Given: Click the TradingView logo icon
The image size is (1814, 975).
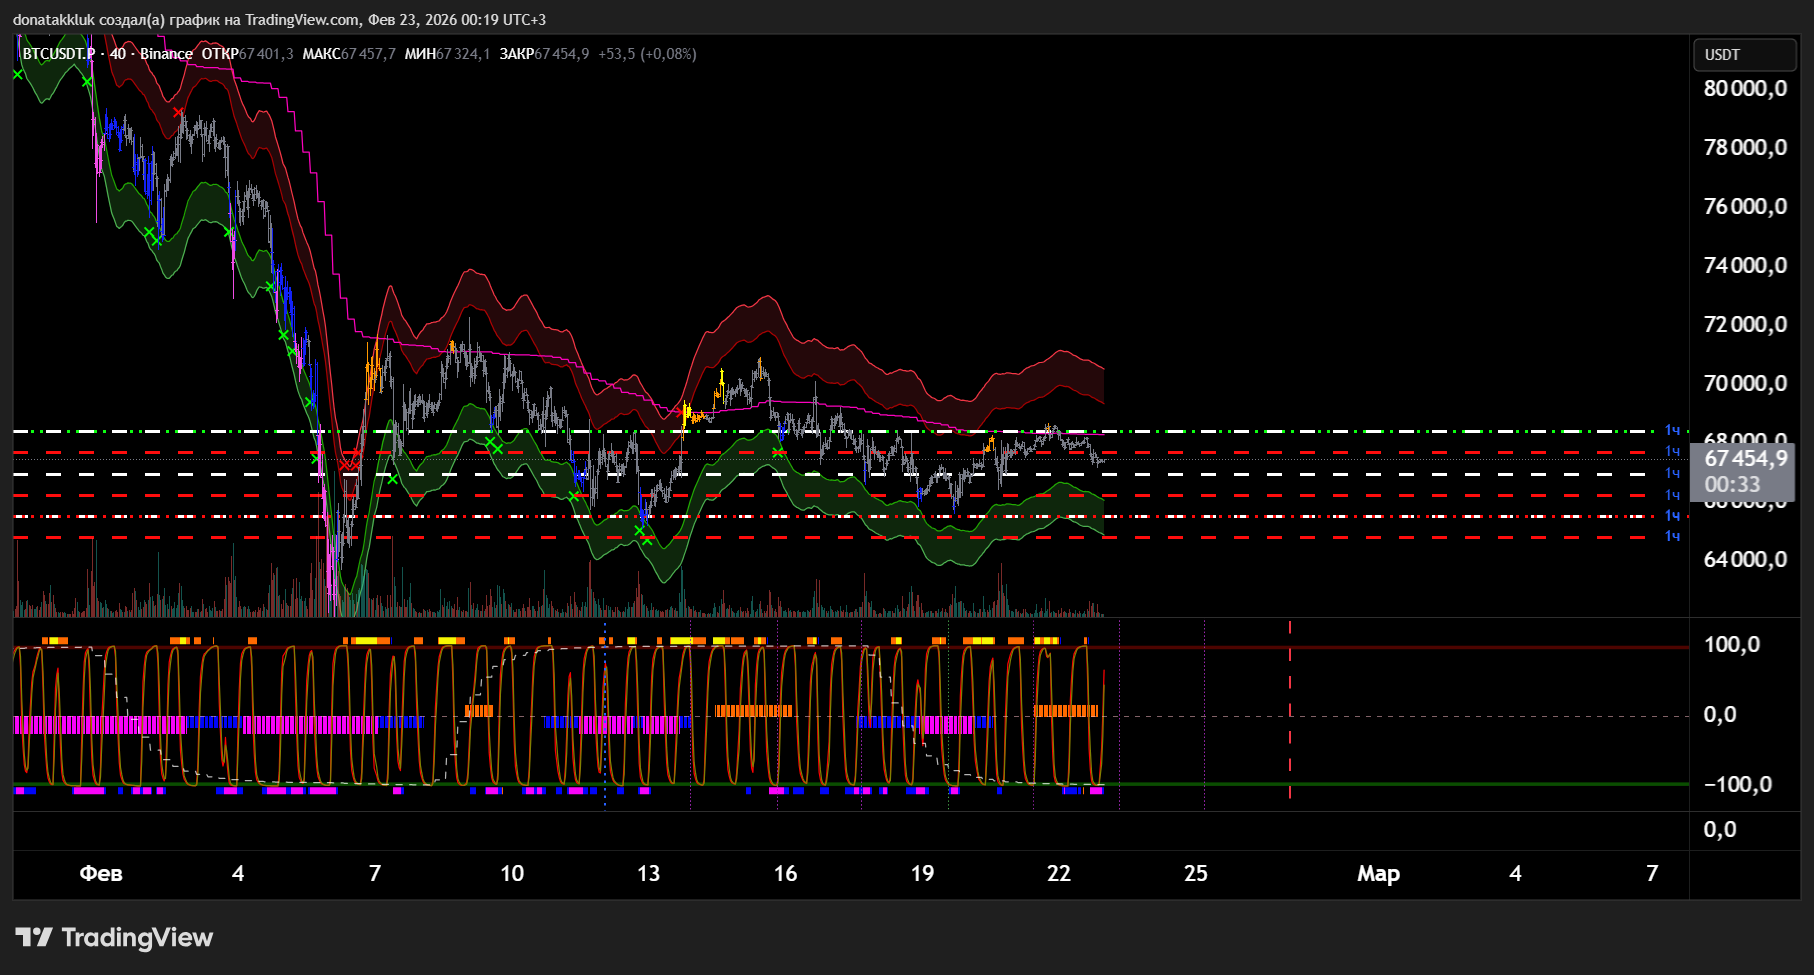Looking at the screenshot, I should 34,937.
